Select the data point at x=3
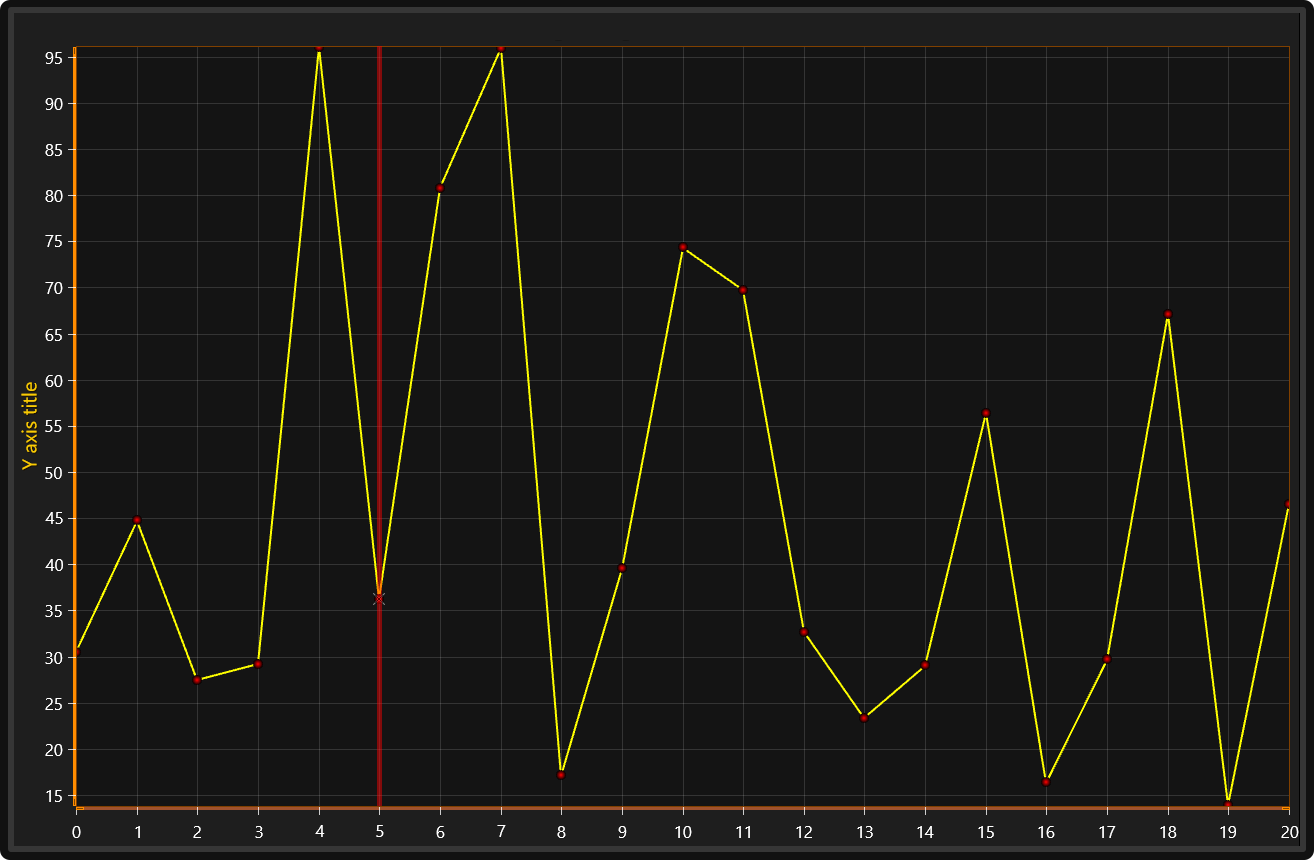This screenshot has width=1314, height=860. (x=258, y=664)
